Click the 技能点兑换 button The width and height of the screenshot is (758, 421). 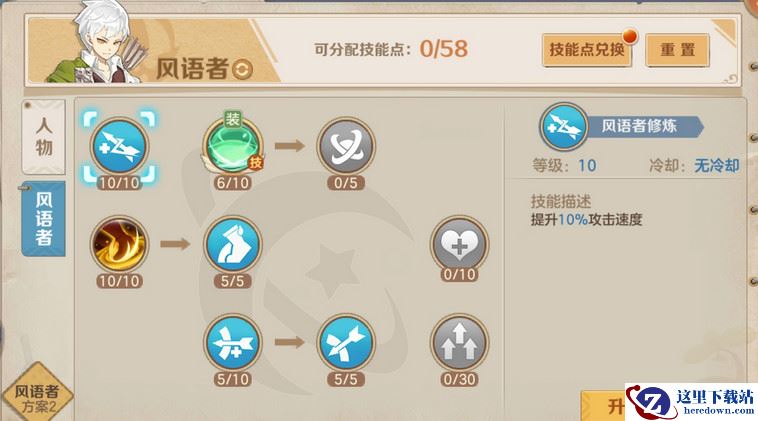click(587, 50)
